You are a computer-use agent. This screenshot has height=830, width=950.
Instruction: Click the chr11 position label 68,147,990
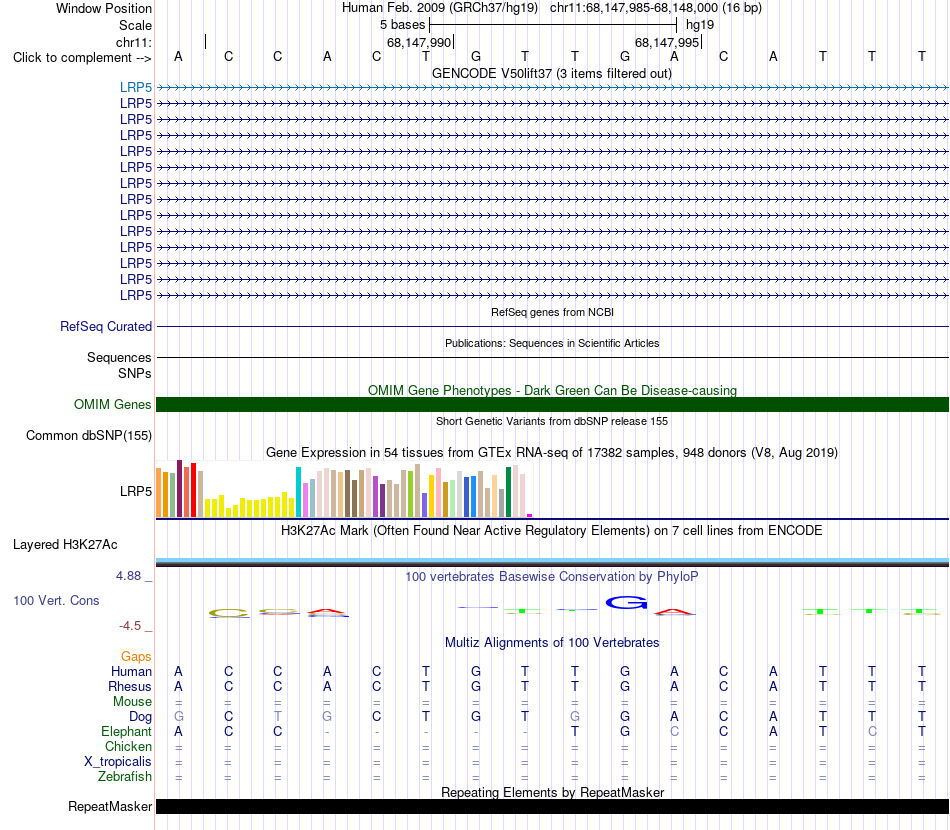click(419, 43)
